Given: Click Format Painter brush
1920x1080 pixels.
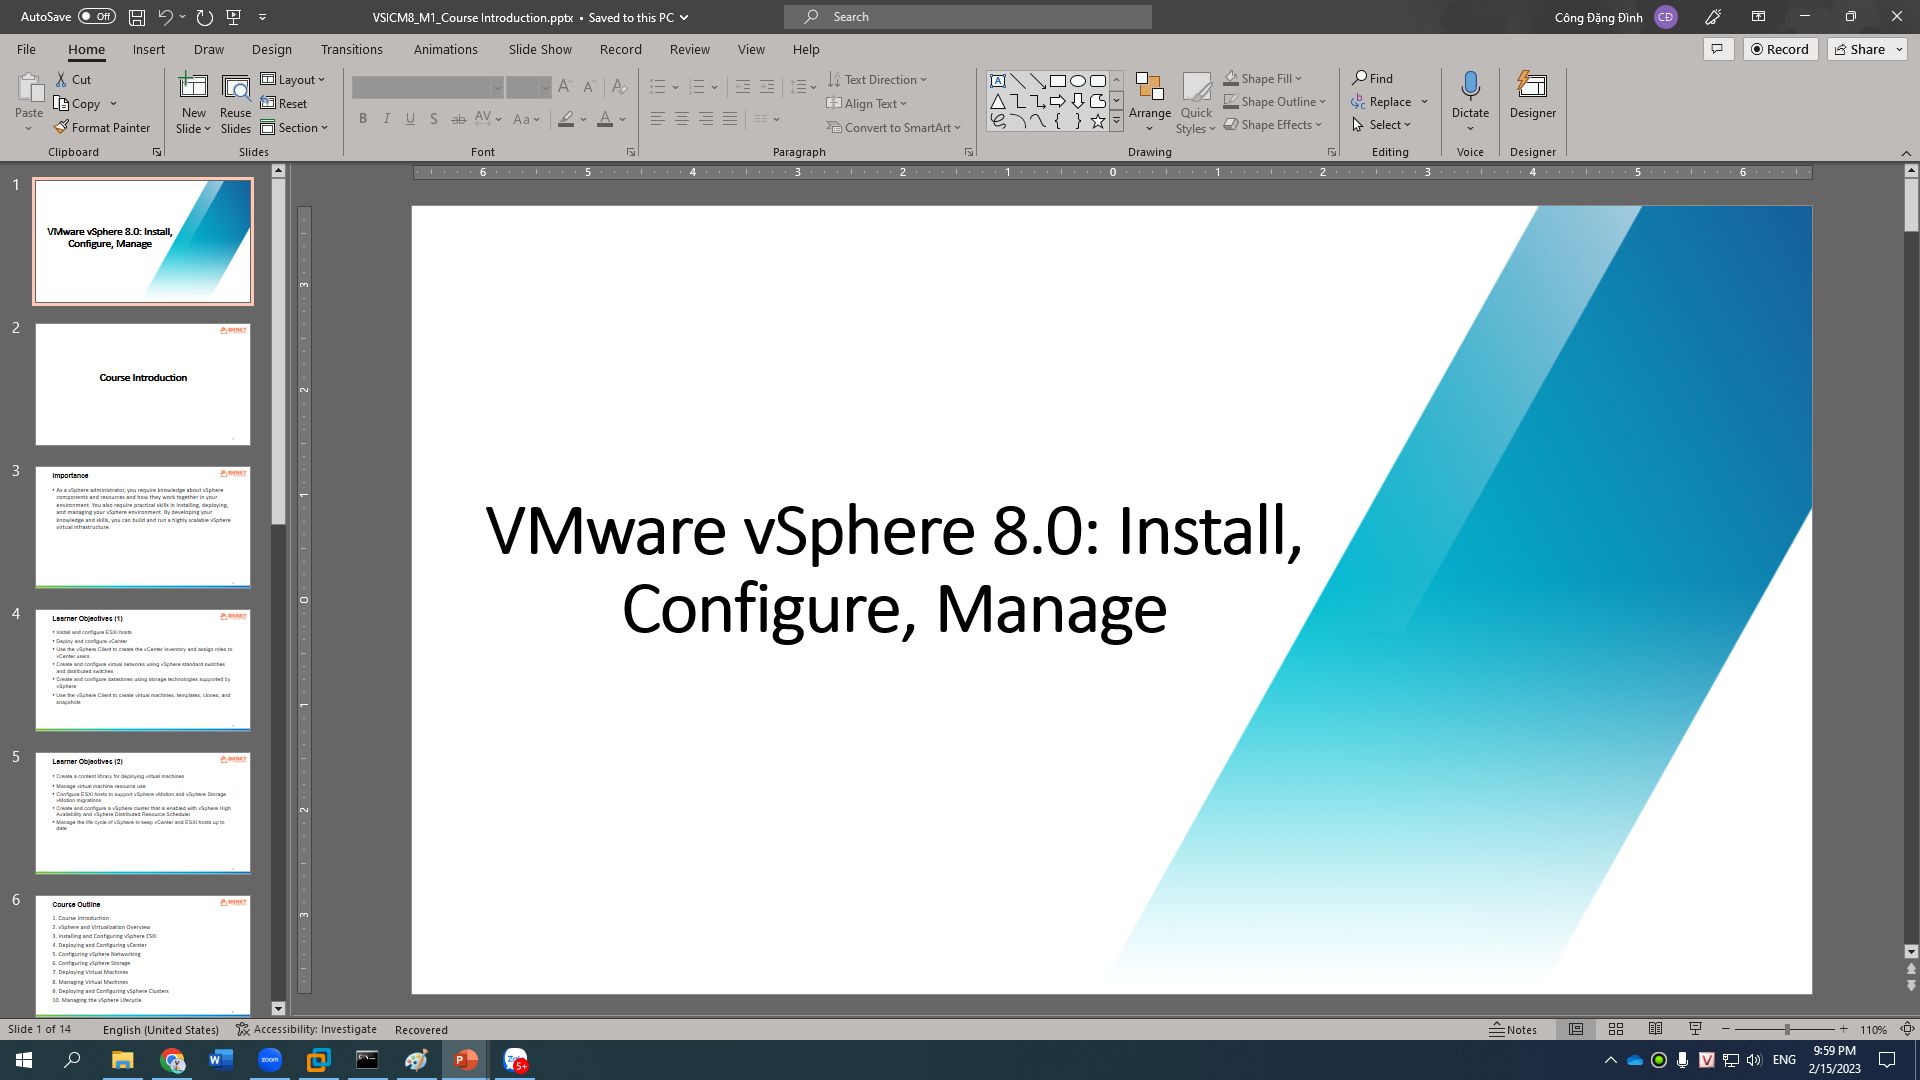Looking at the screenshot, I should click(102, 127).
